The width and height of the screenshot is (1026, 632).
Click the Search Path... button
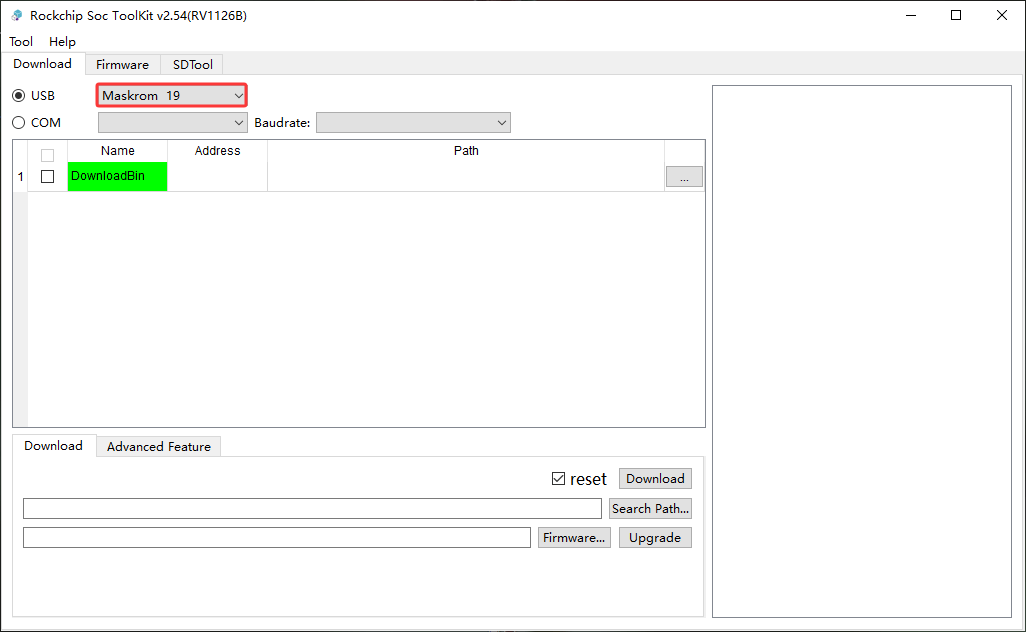pyautogui.click(x=650, y=508)
